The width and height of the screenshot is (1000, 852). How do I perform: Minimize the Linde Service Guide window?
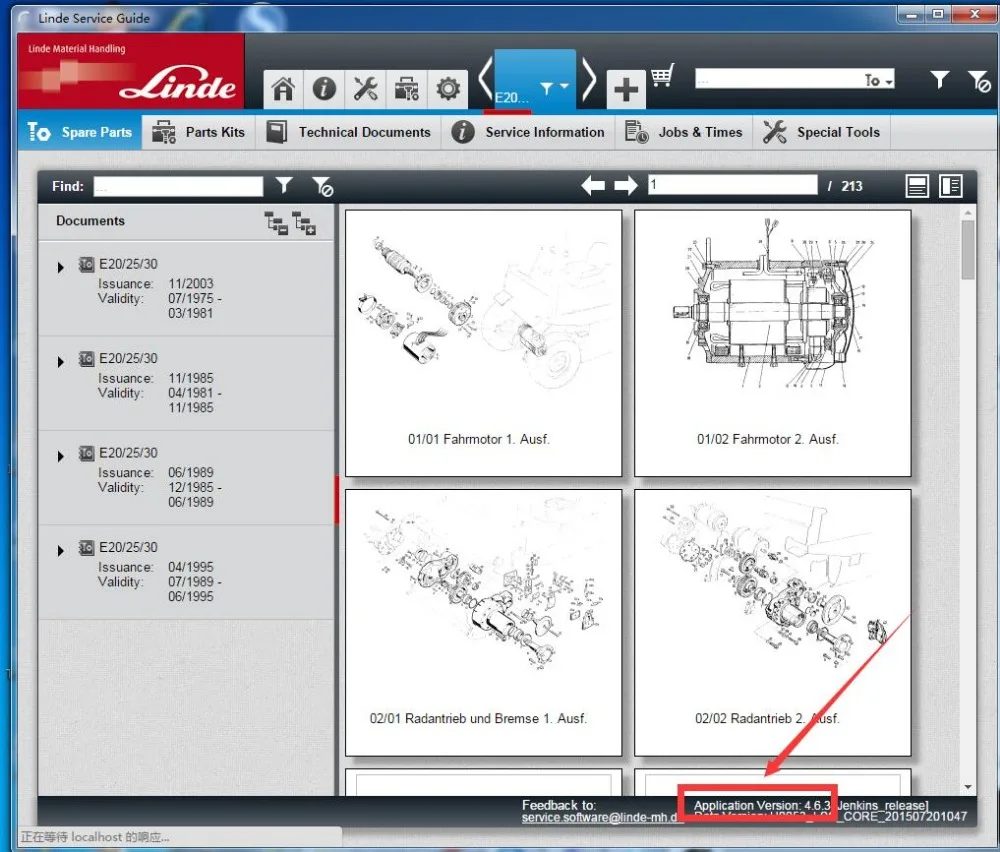tap(911, 14)
